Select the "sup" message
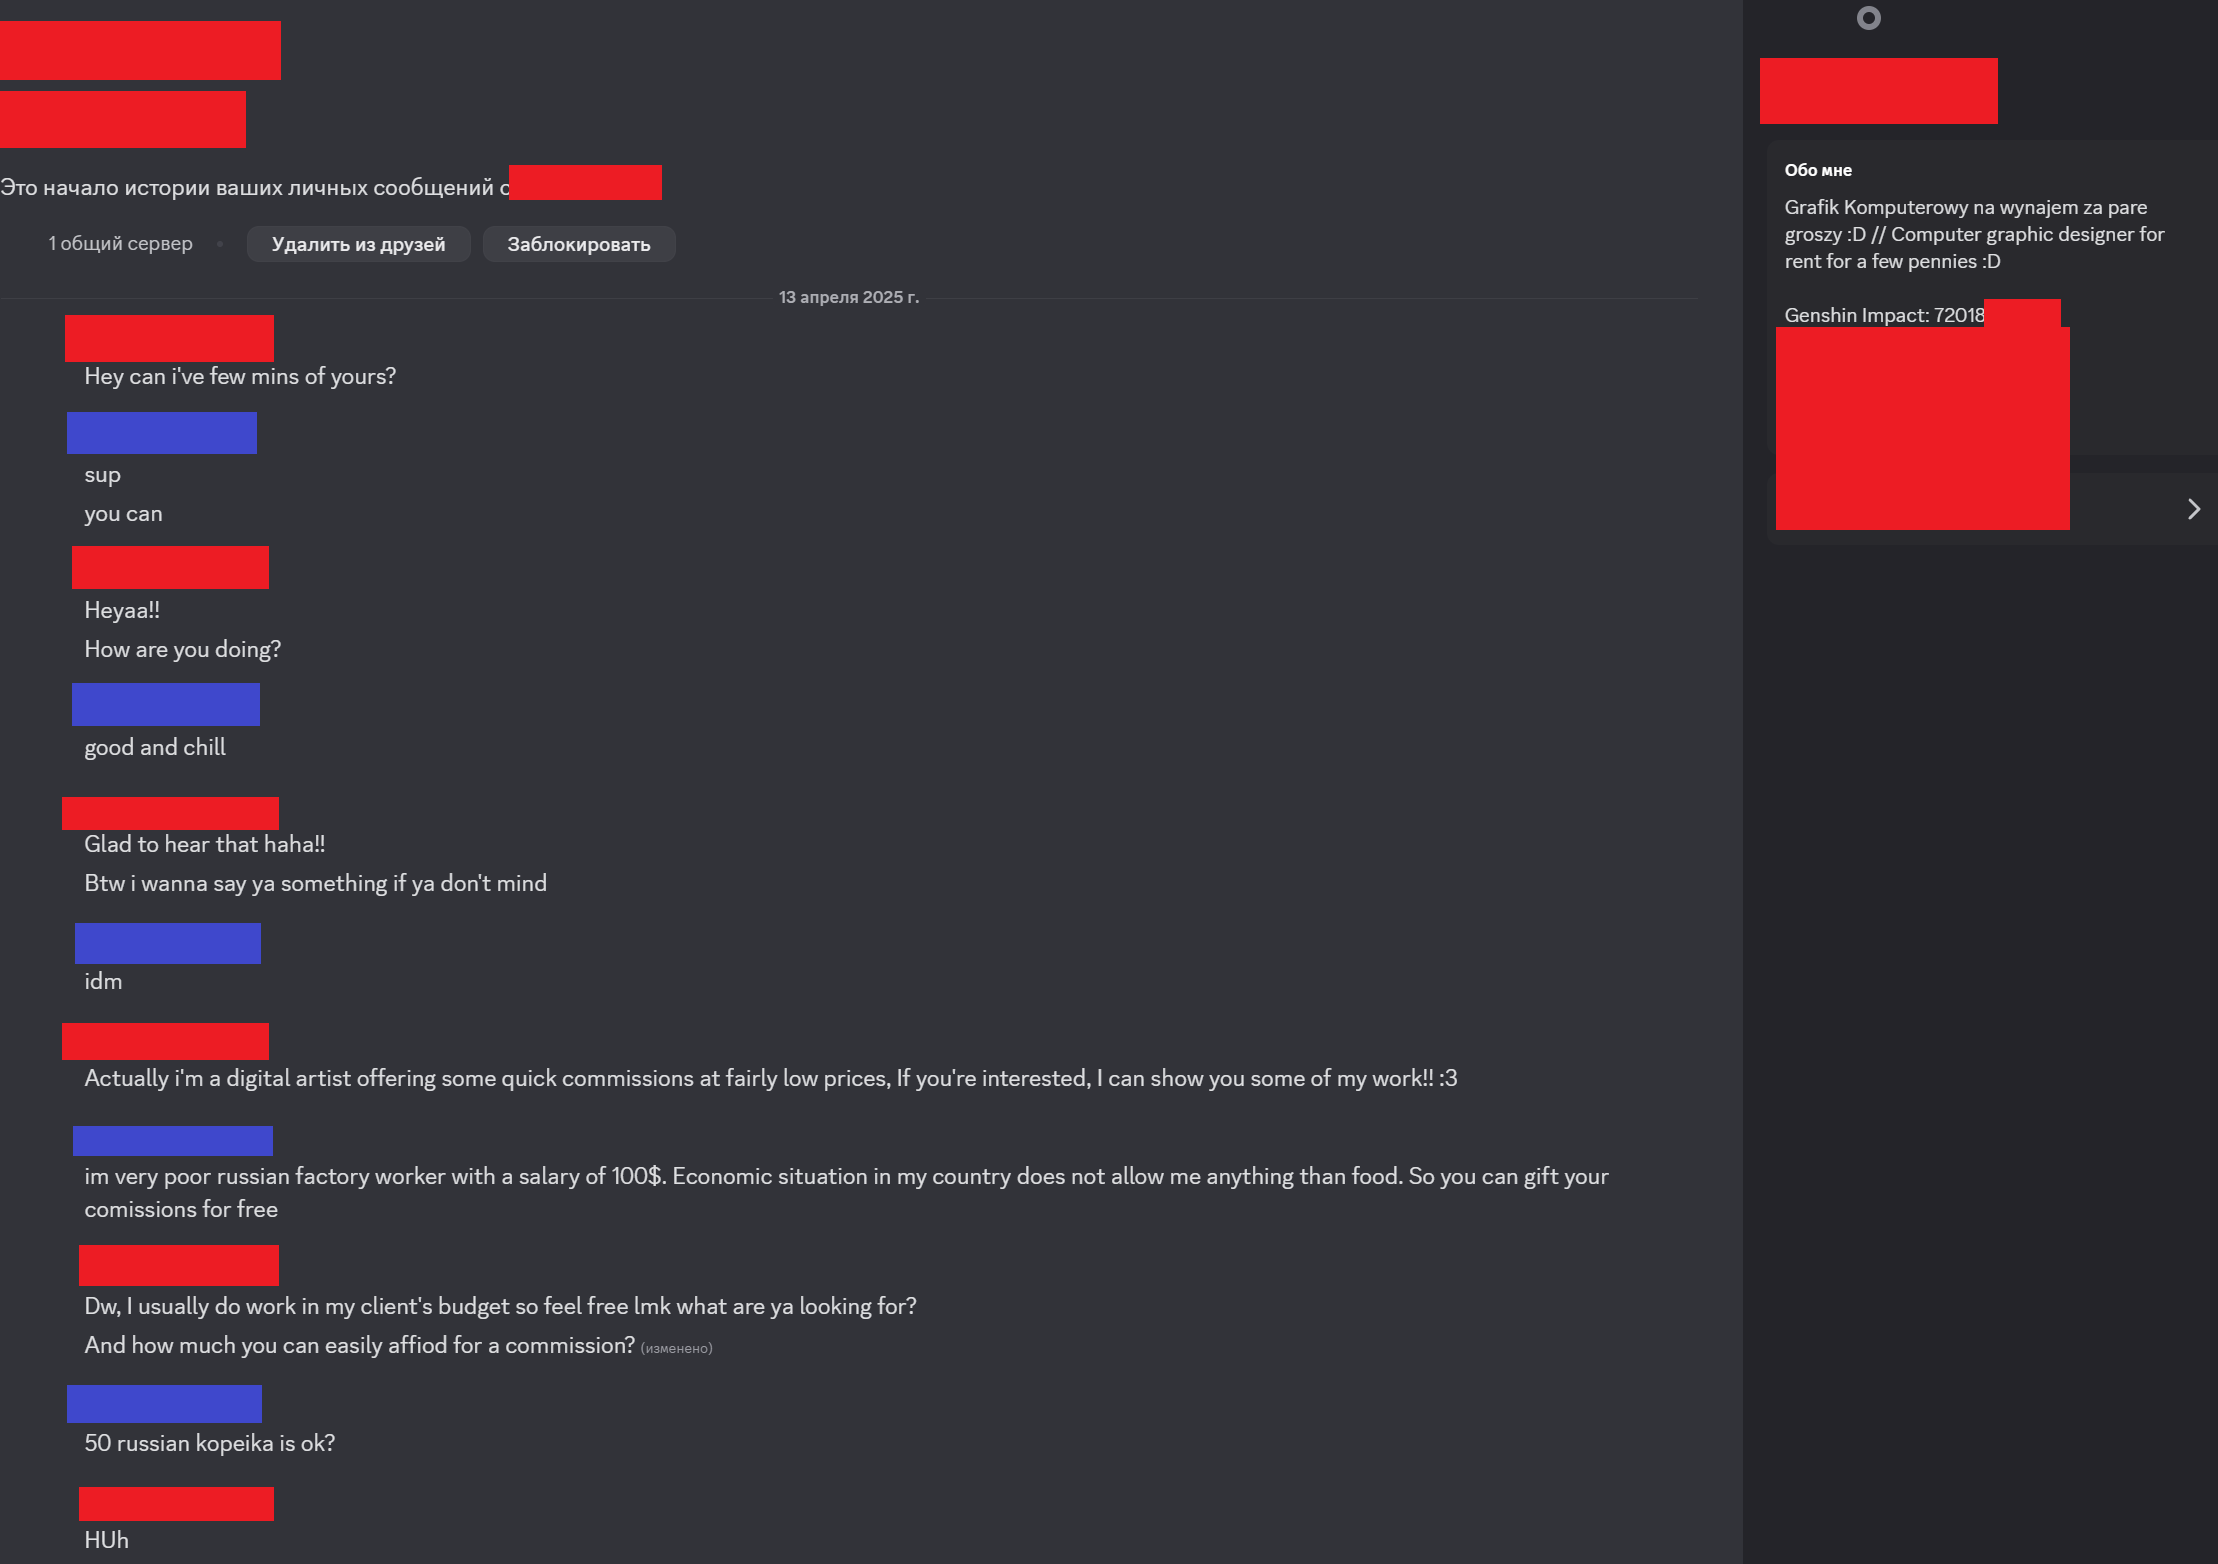The height and width of the screenshot is (1564, 2218). point(102,475)
